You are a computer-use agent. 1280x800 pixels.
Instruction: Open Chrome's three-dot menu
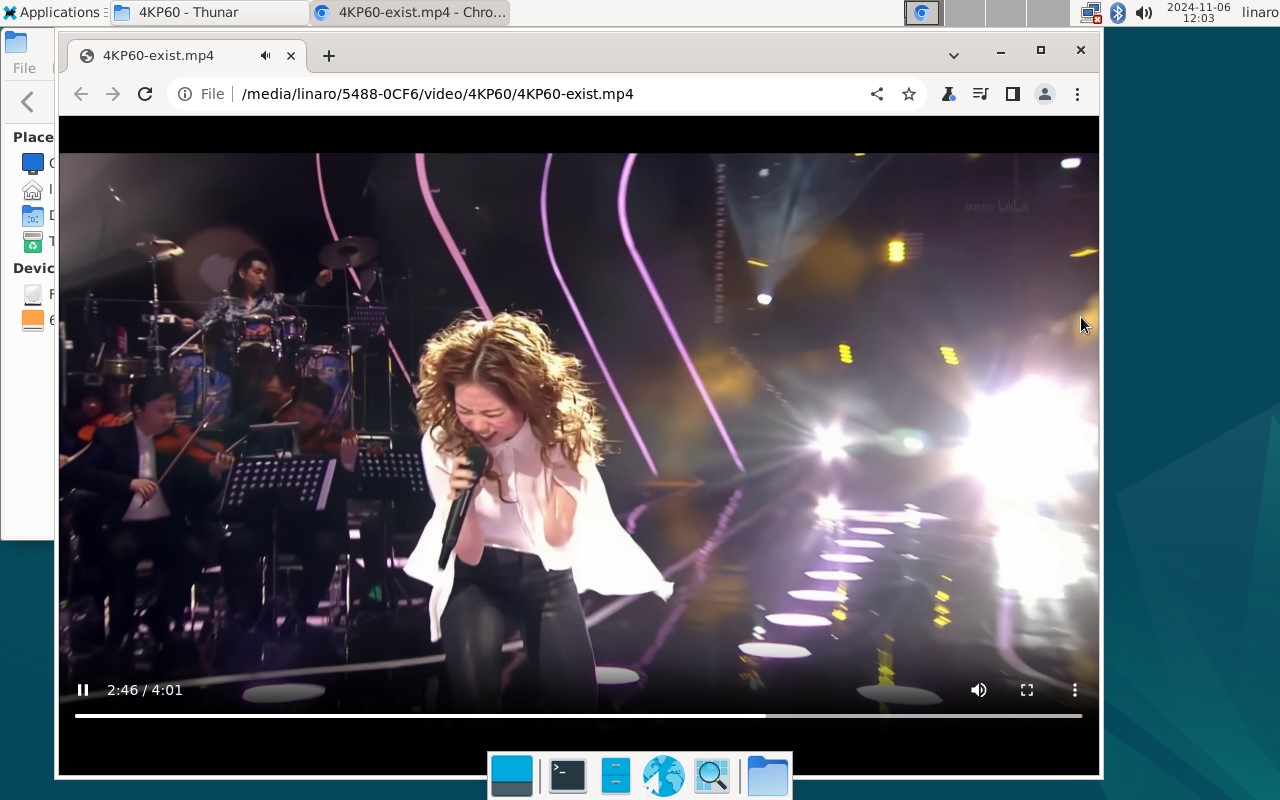coord(1077,93)
